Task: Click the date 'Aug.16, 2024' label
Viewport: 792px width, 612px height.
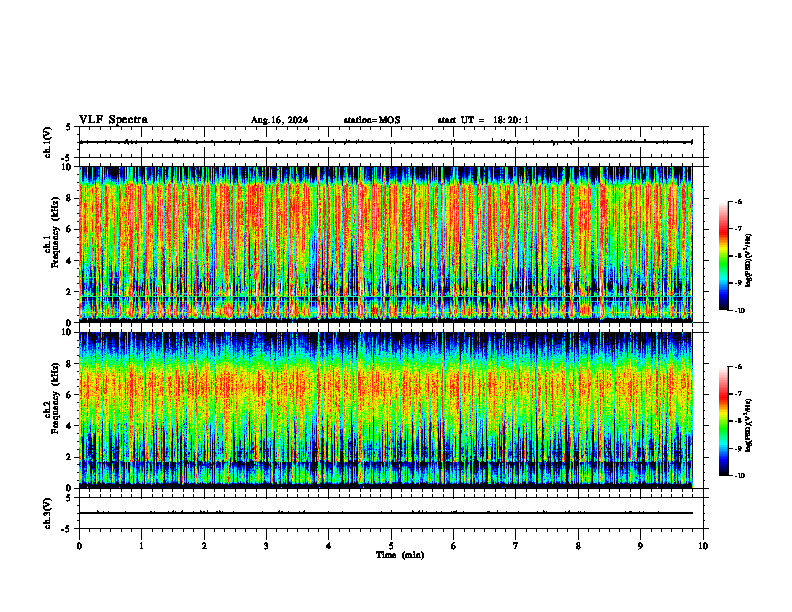Action: click(279, 120)
